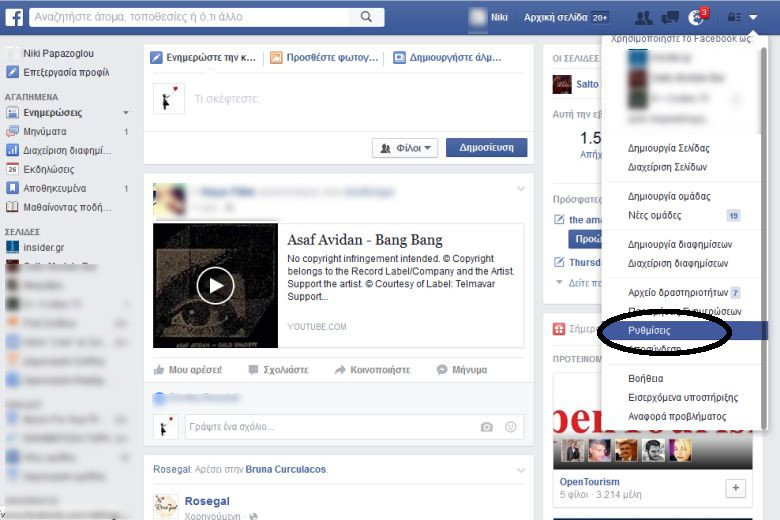Click the Μήνυμα message button under post
The image size is (780, 520).
[462, 370]
